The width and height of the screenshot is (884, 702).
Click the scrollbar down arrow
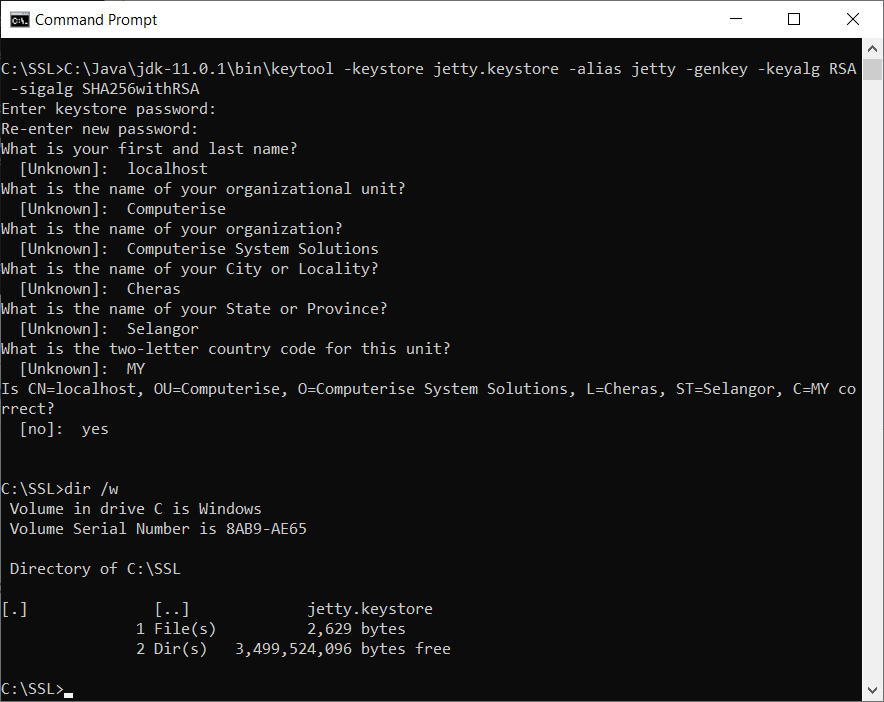click(873, 691)
